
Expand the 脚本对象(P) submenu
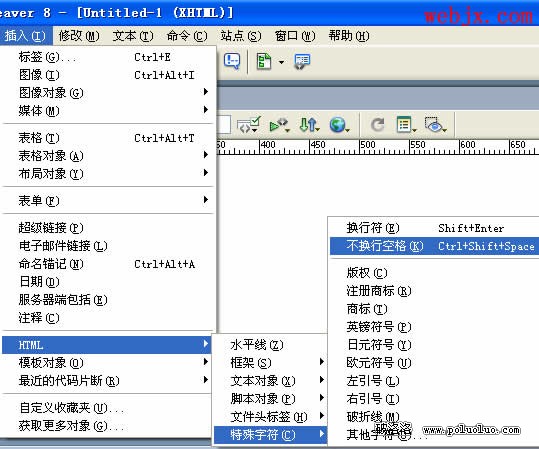click(270, 398)
